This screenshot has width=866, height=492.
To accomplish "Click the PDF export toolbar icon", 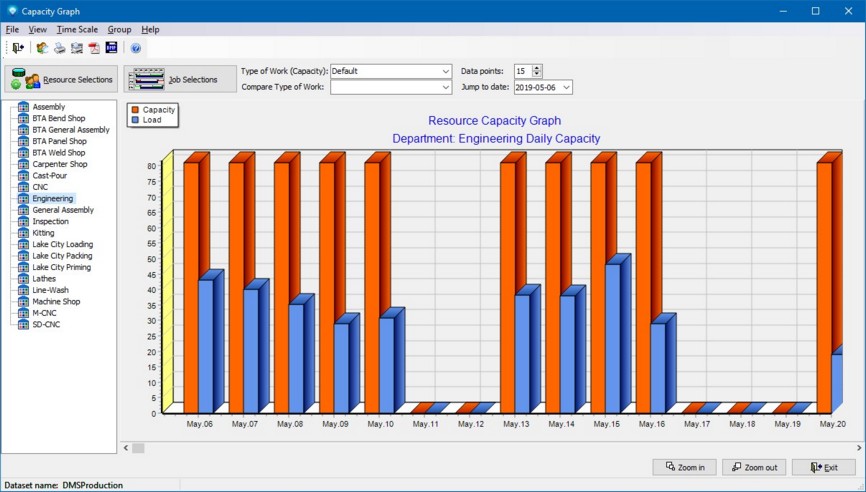I will [94, 48].
